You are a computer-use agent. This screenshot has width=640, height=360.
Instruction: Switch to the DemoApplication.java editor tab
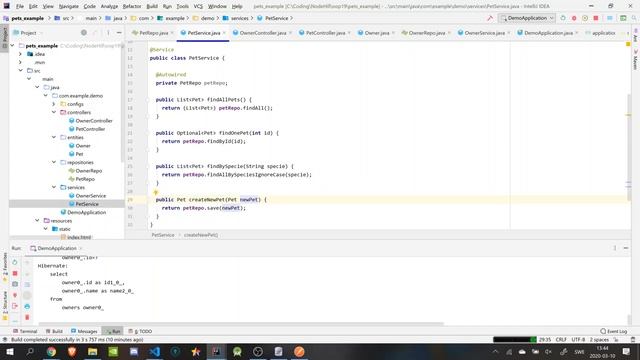pyautogui.click(x=548, y=33)
